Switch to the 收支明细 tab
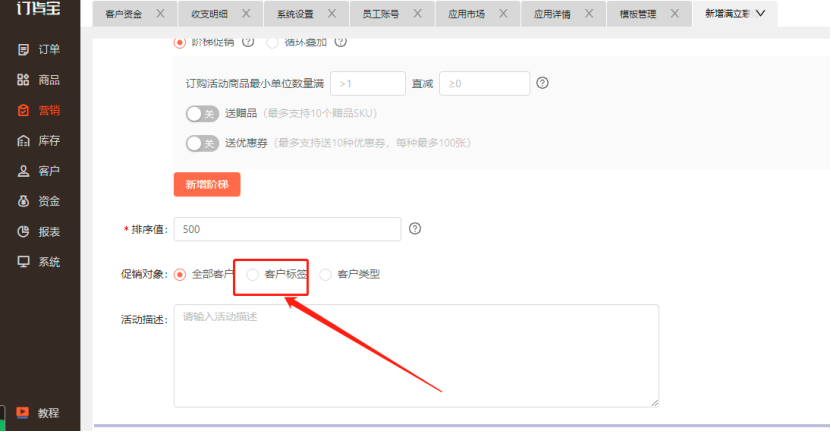Screen dimensions: 831x432 [x=209, y=14]
